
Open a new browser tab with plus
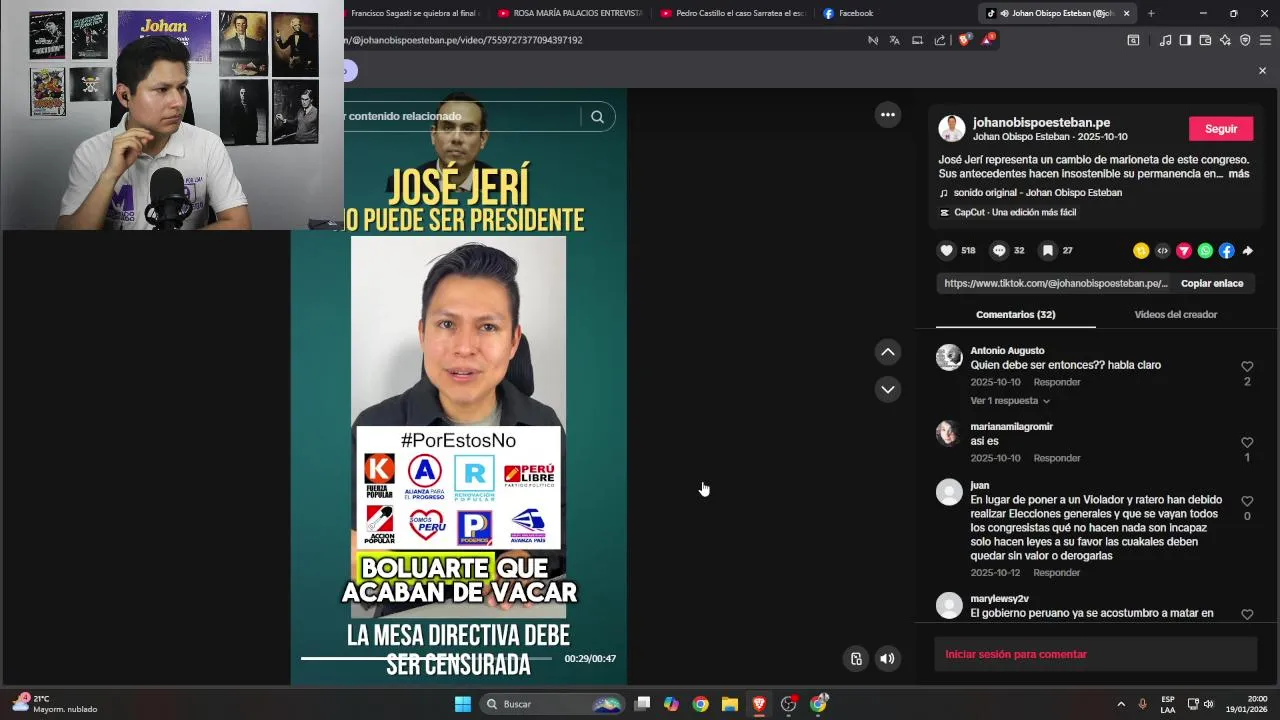[1151, 13]
